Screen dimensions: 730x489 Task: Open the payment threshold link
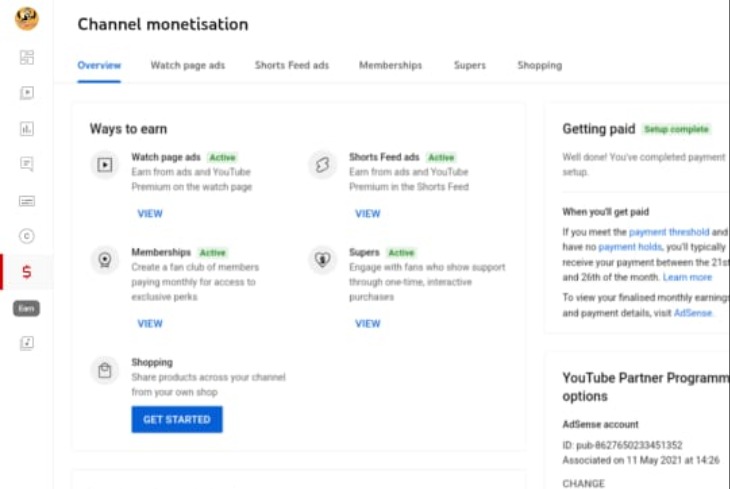669,232
